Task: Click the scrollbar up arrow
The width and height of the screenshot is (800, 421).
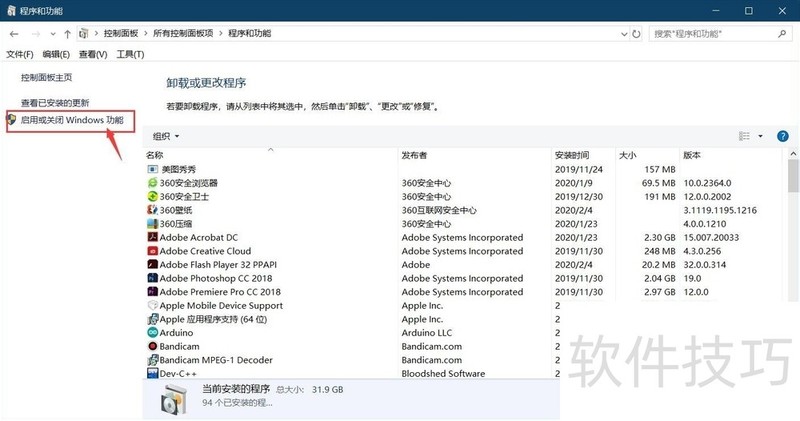Action: (x=793, y=154)
